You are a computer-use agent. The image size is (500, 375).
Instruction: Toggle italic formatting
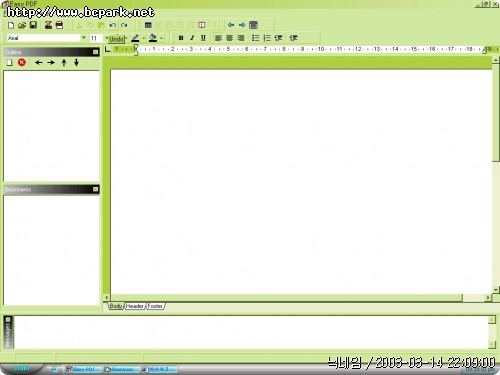click(x=192, y=38)
